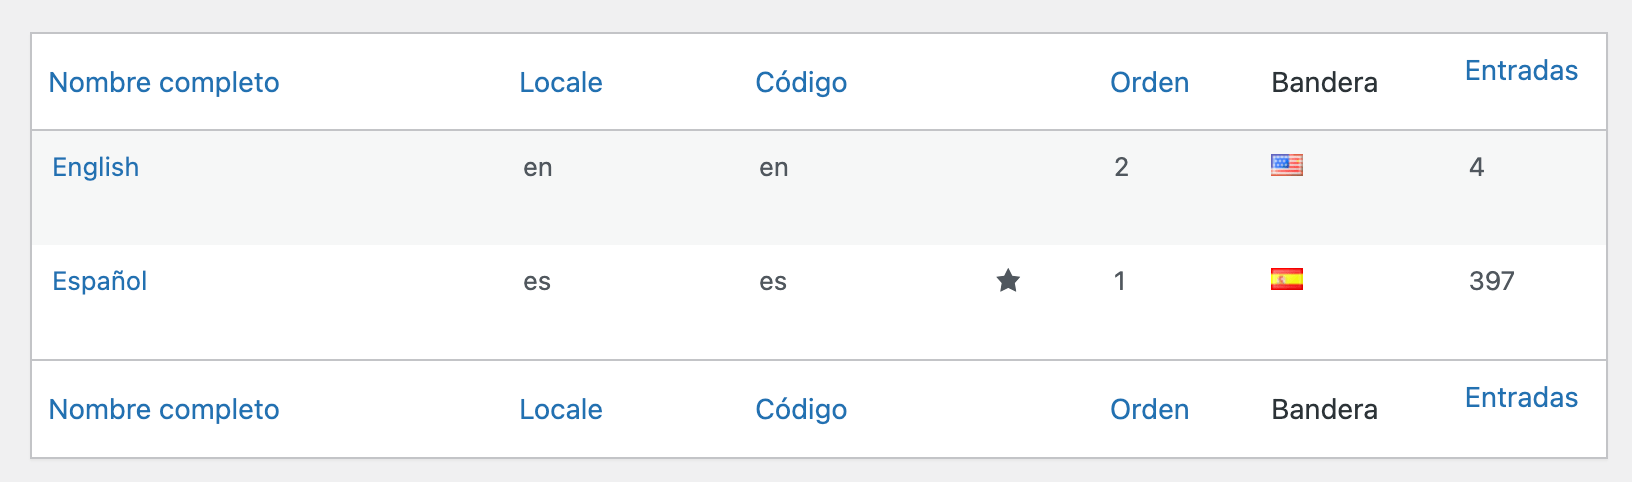This screenshot has height=482, width=1632.
Task: Sort by Entradas in top header
Action: 1522,70
